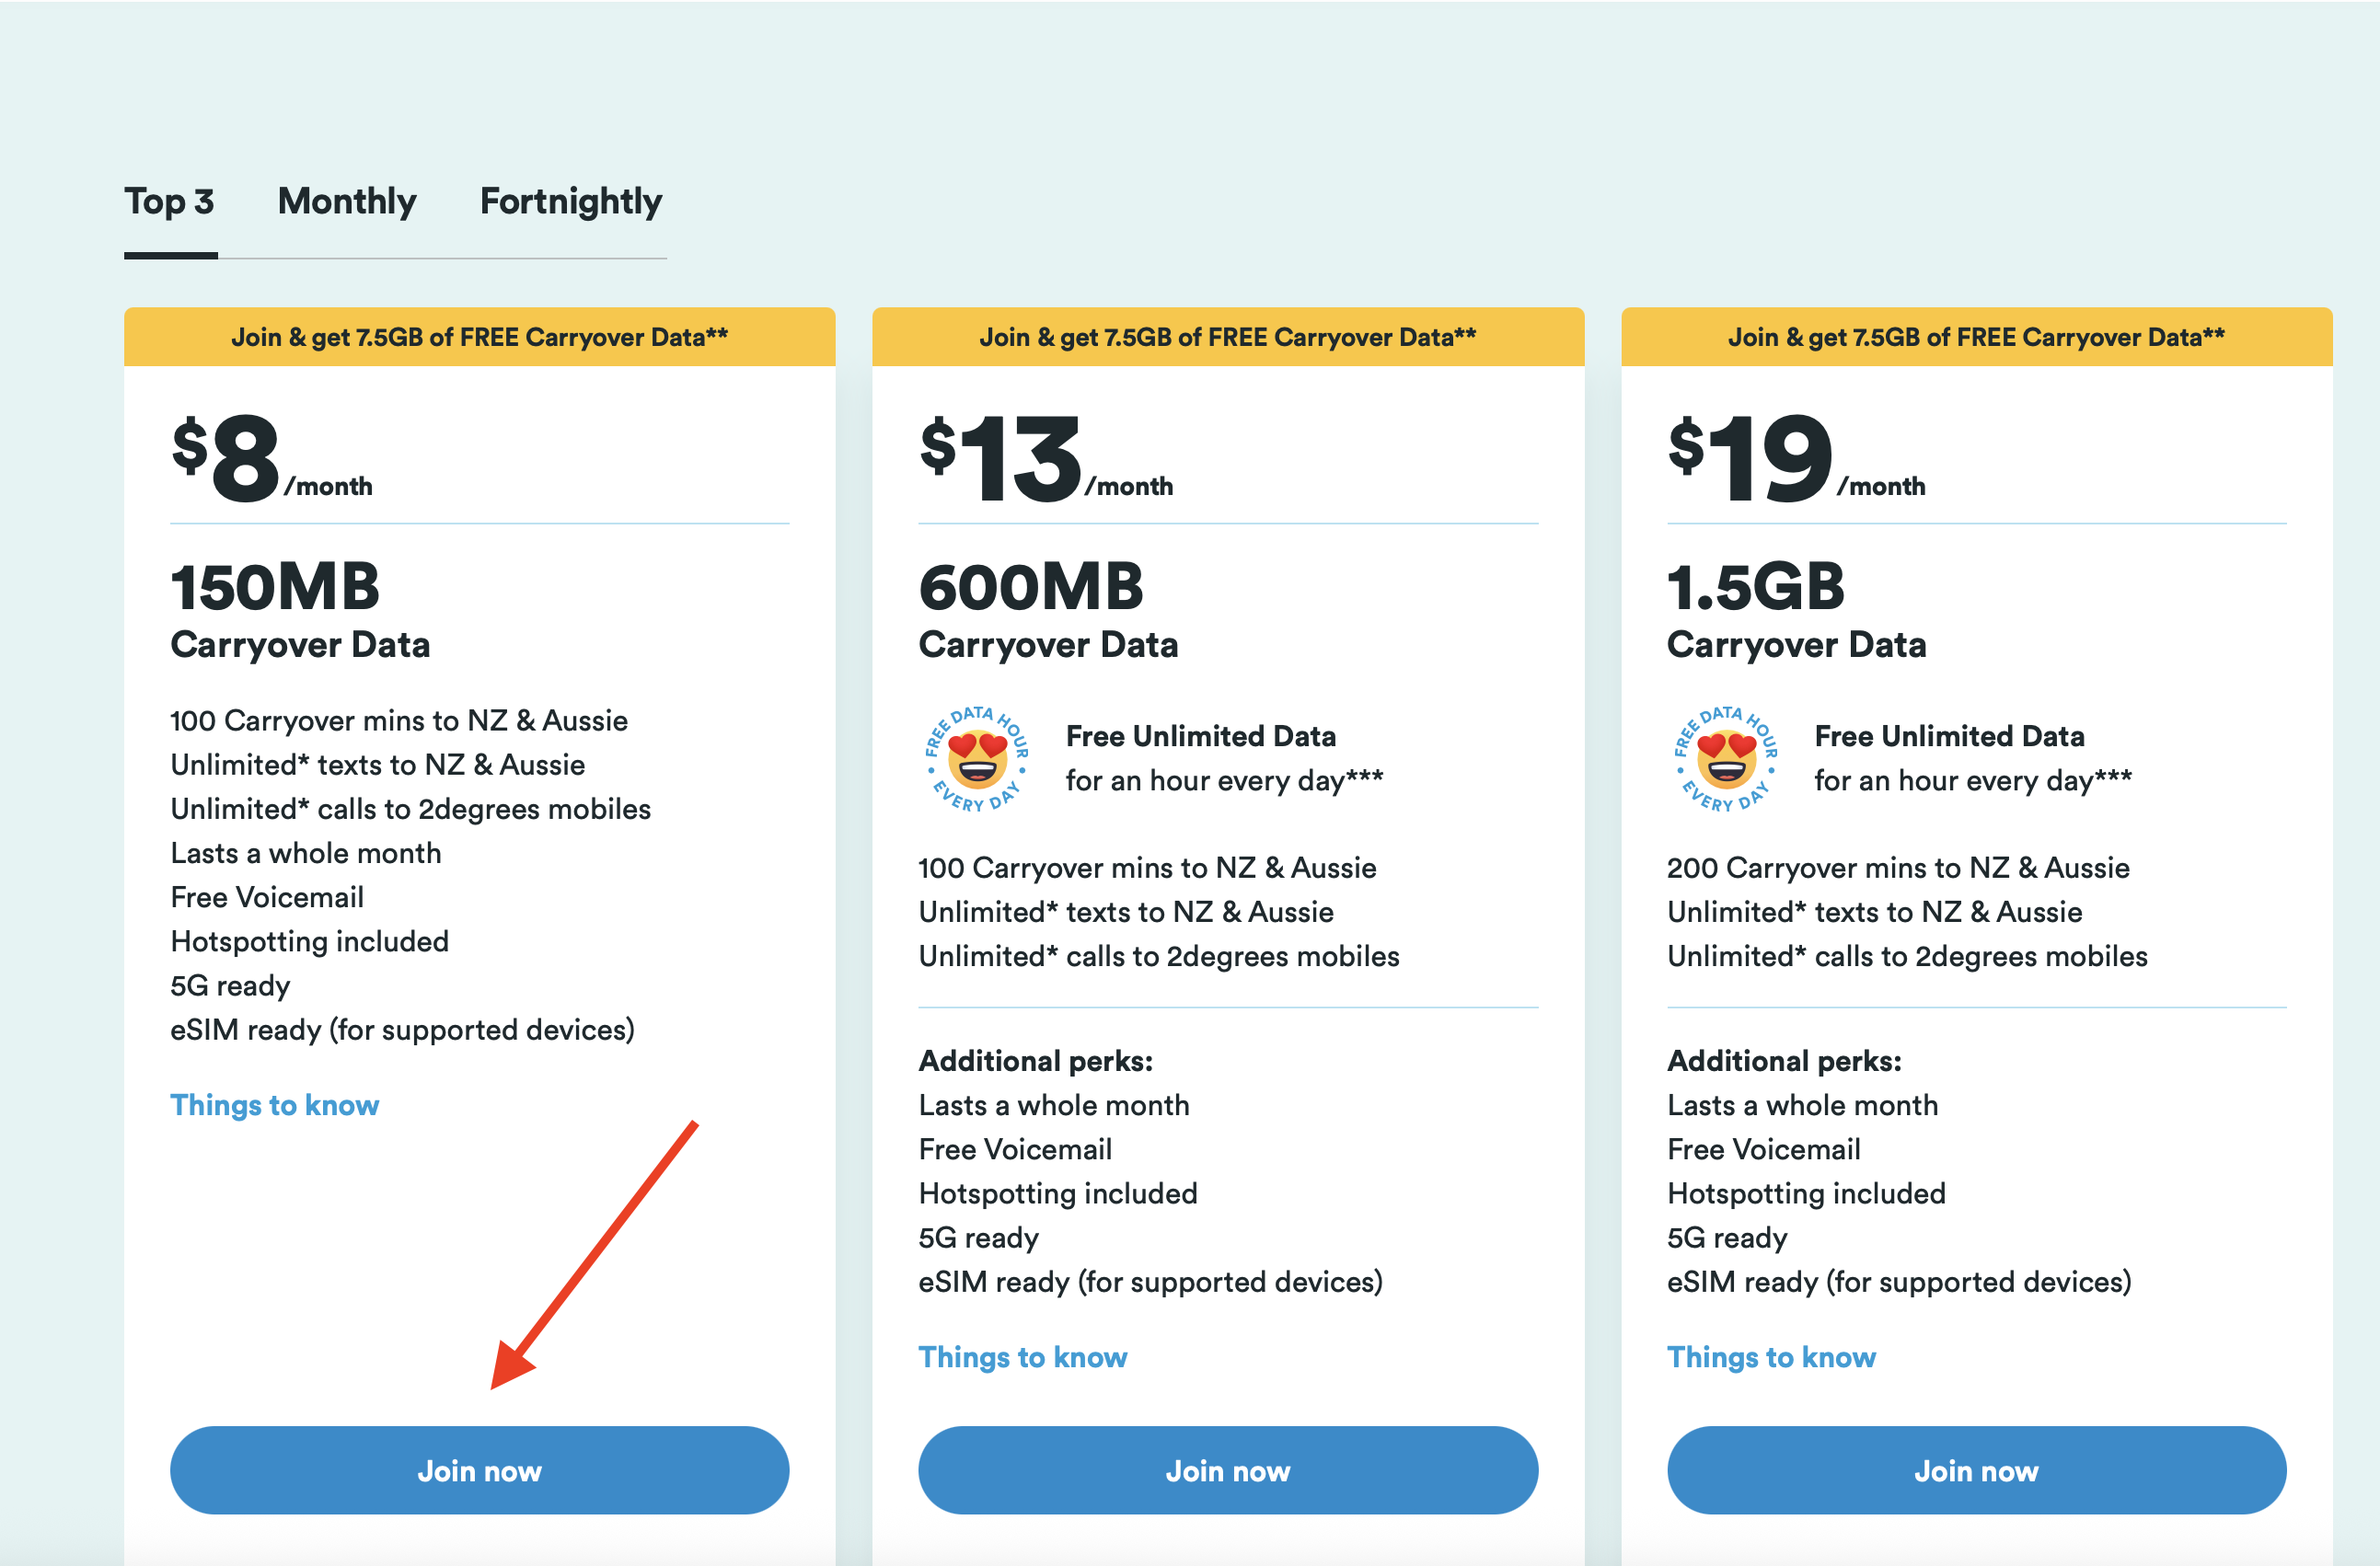The height and width of the screenshot is (1566, 2380).
Task: Click the yellow Carryover Data banner above $19
Action: point(1975,337)
